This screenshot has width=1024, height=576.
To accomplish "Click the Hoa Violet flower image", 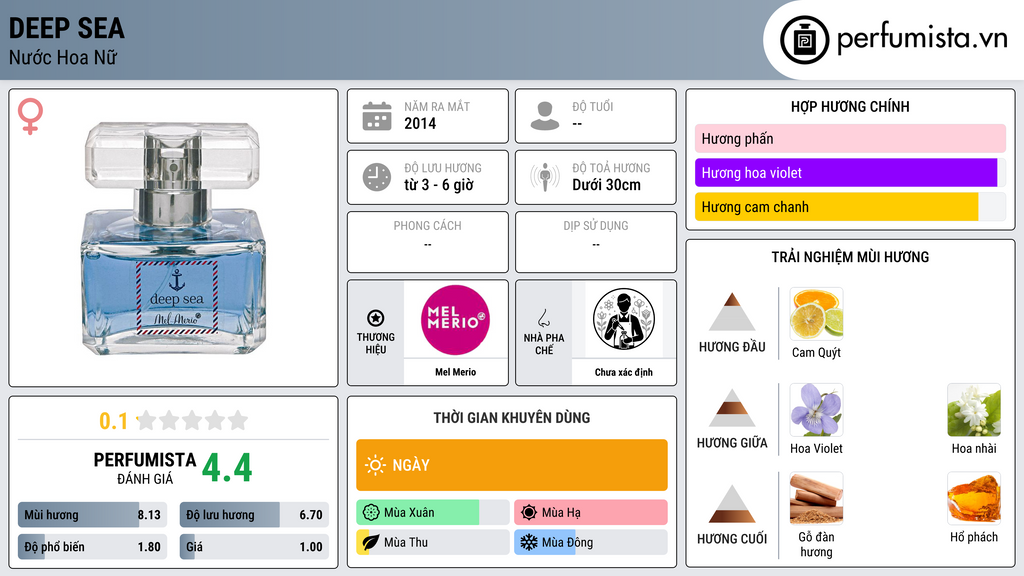I will click(816, 410).
